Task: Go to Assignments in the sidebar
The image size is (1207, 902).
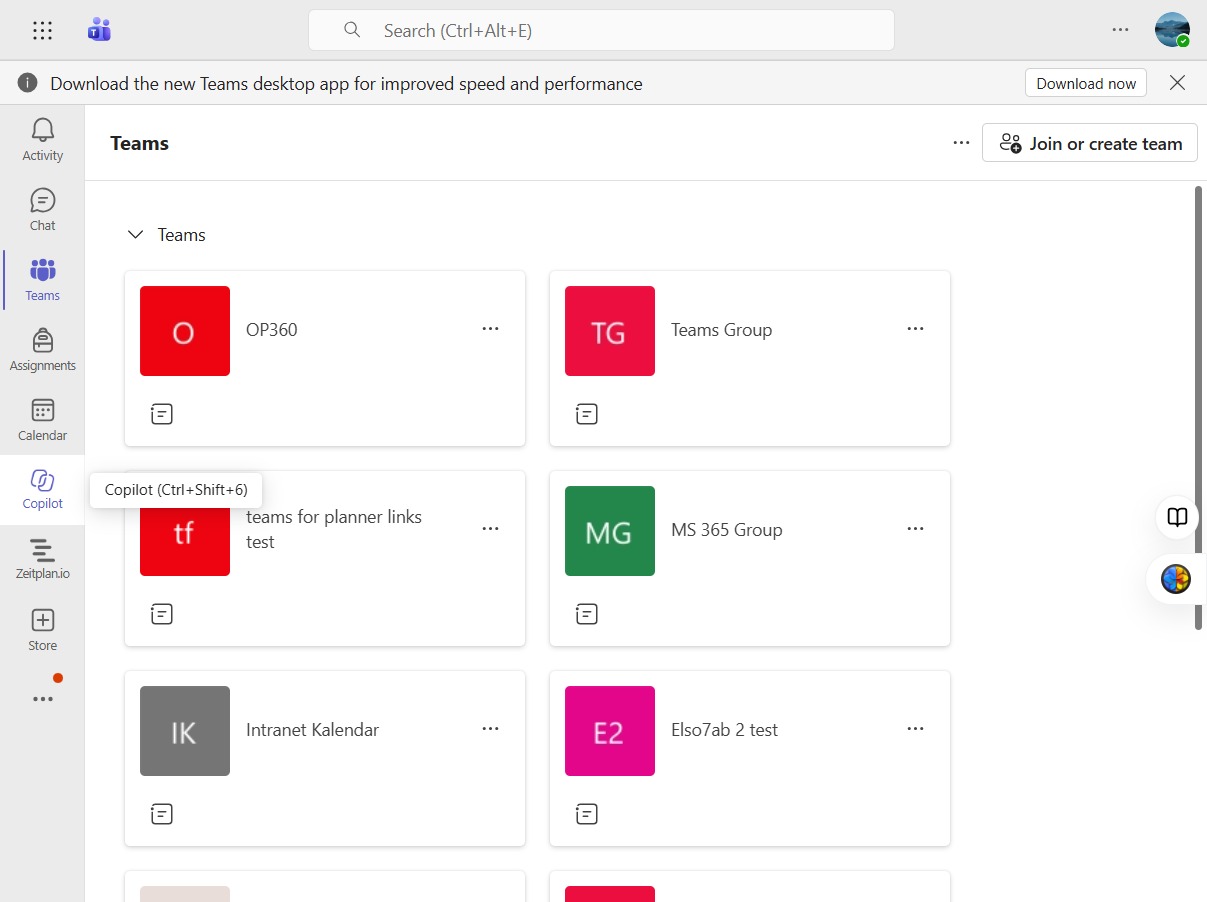Action: tap(42, 350)
